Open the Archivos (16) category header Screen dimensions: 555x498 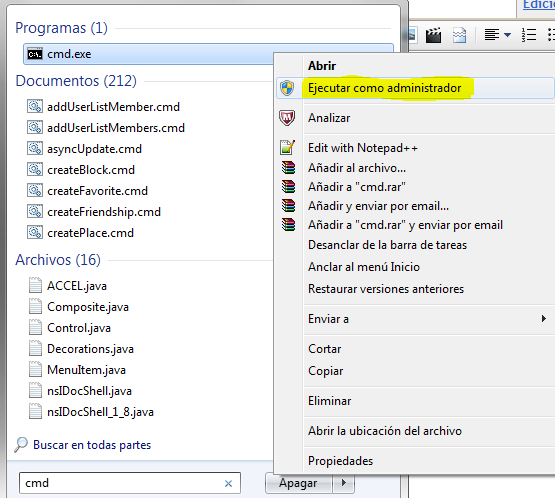click(58, 260)
